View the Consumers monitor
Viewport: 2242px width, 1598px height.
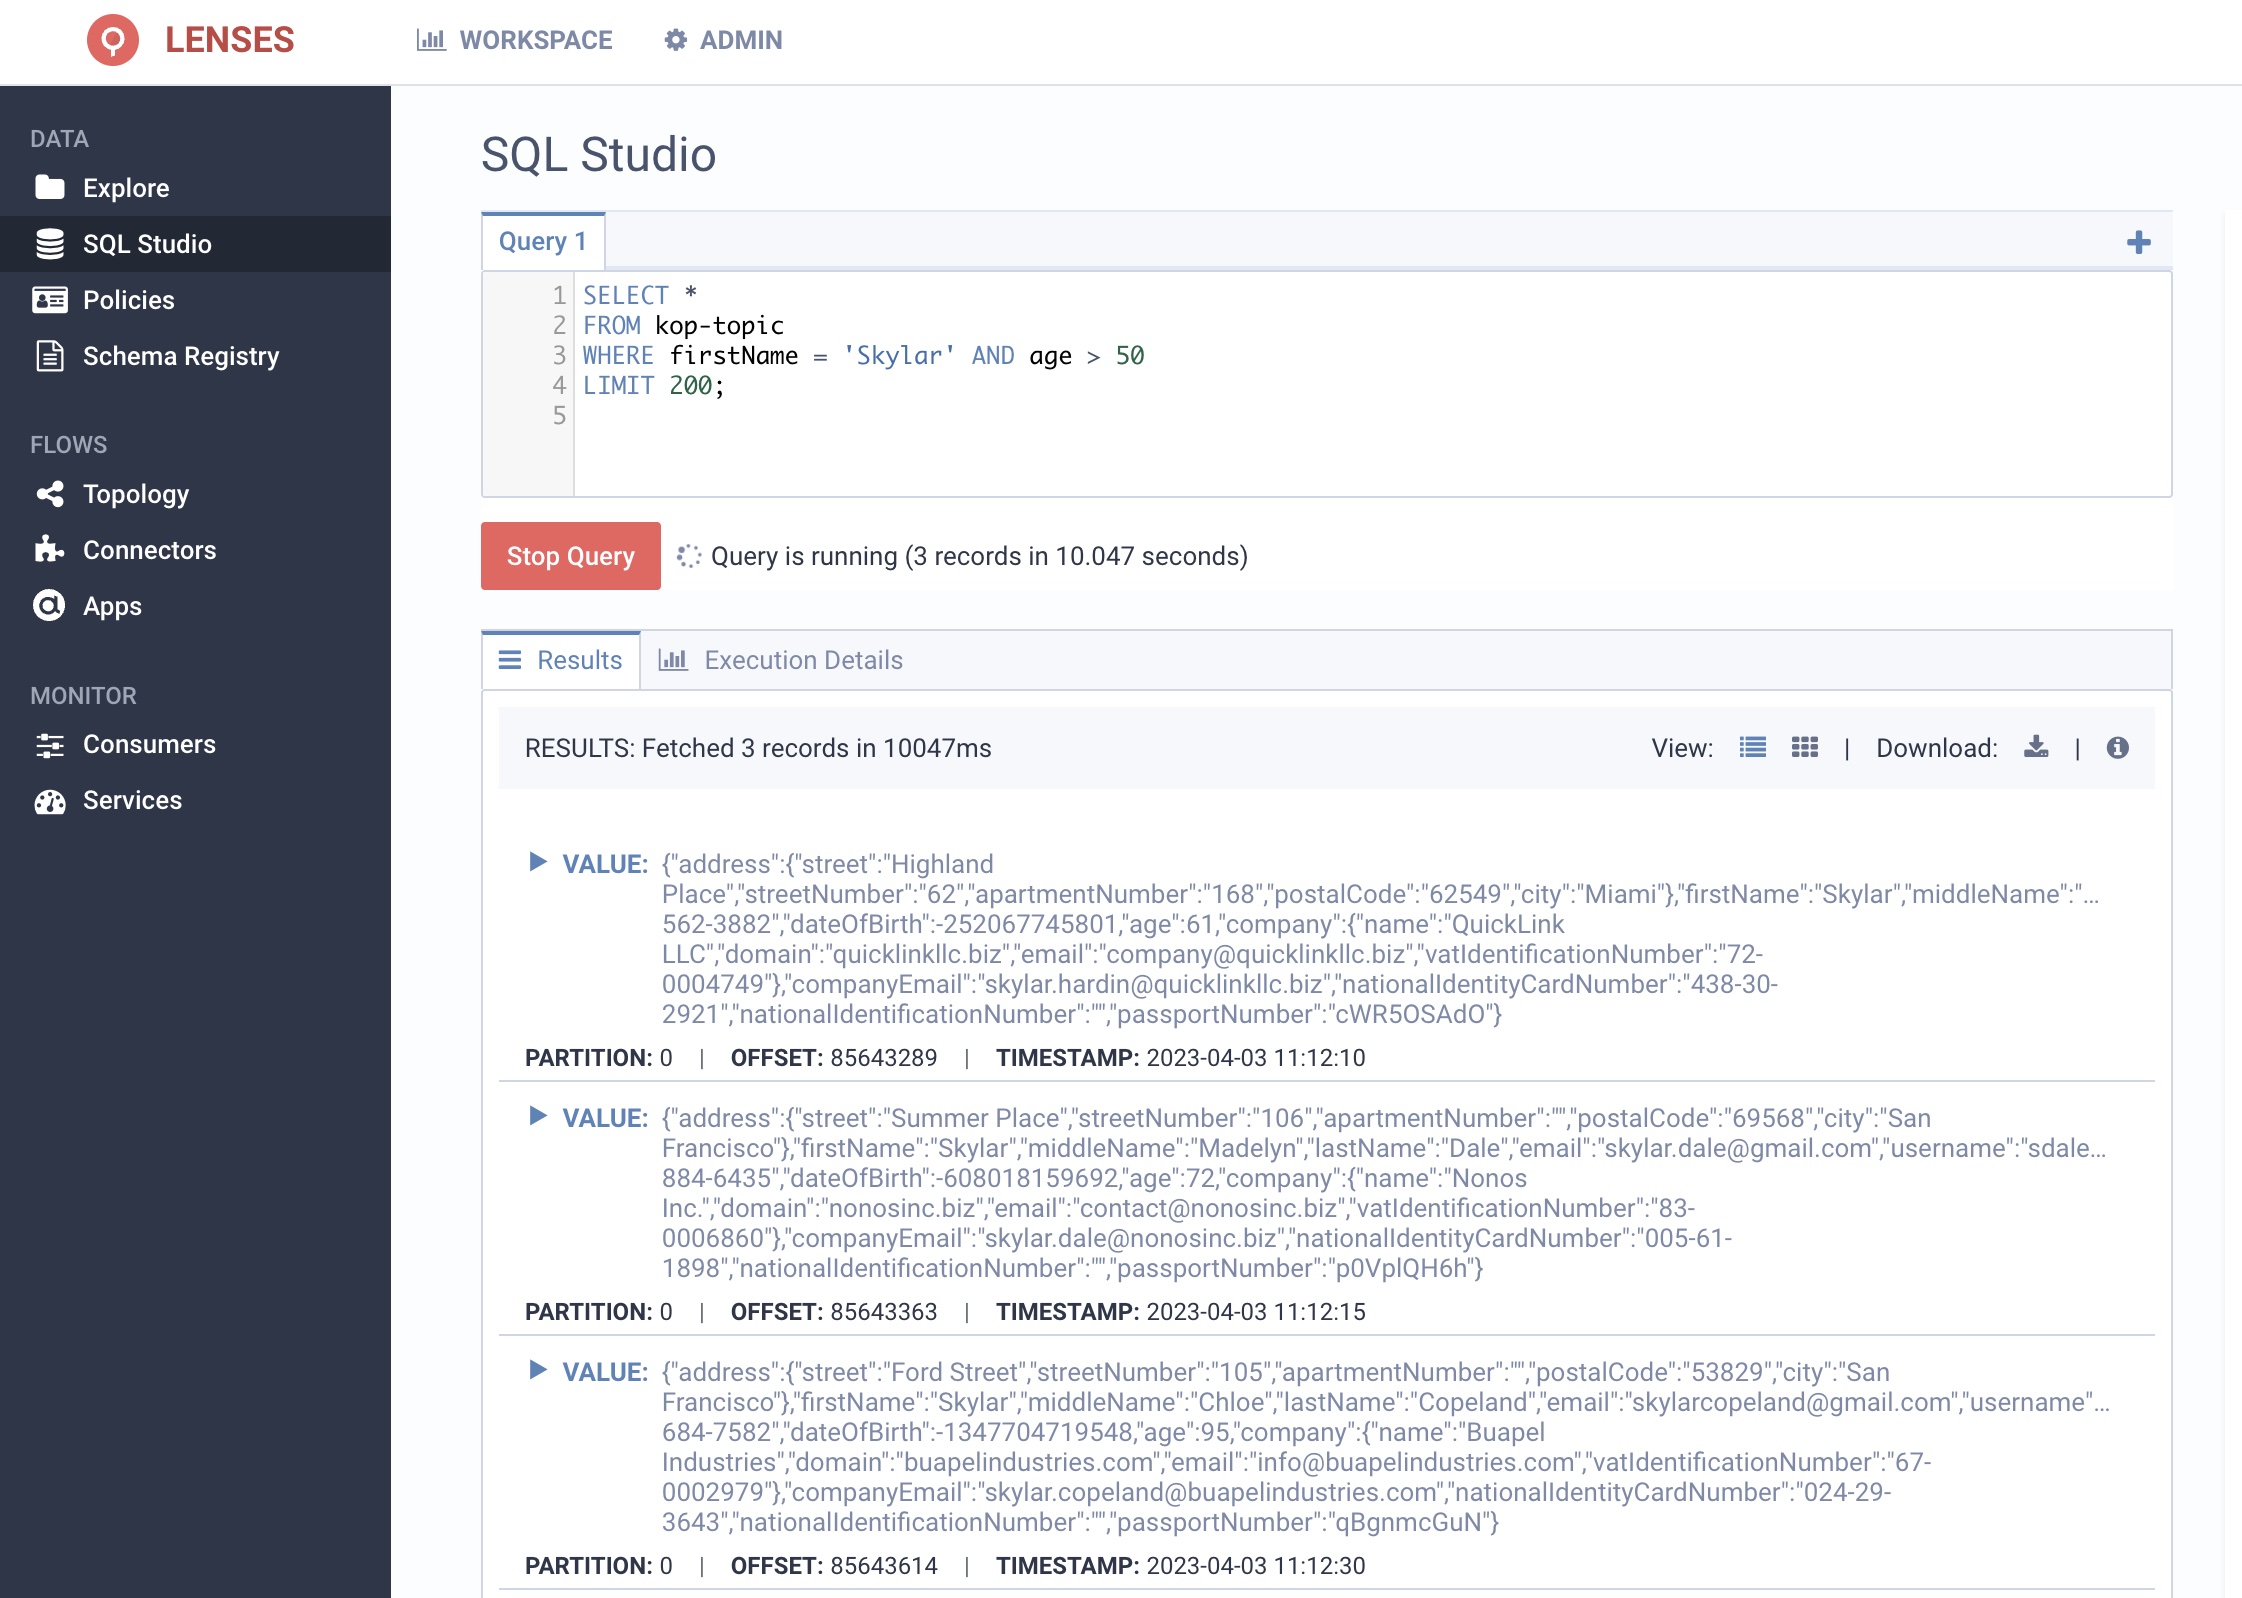[149, 744]
